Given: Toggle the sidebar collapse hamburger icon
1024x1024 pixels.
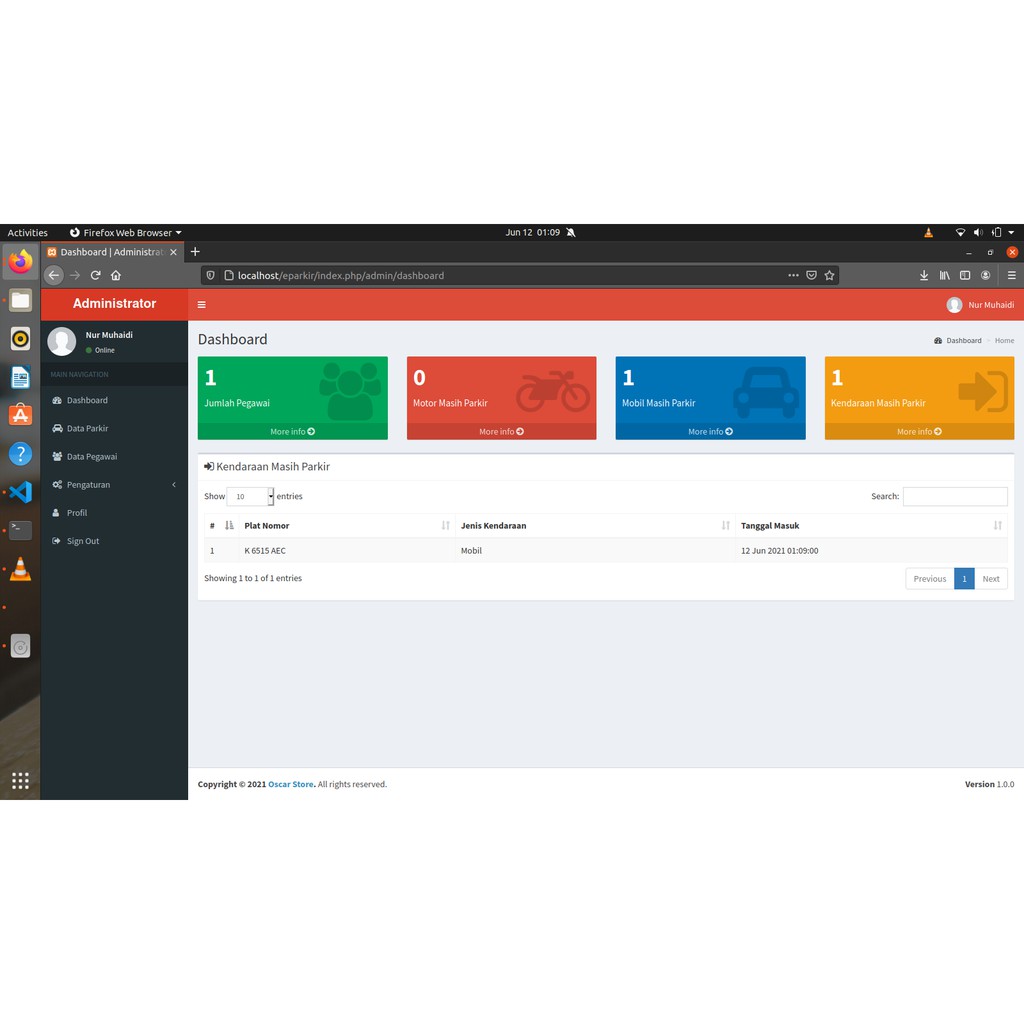Looking at the screenshot, I should click(201, 304).
